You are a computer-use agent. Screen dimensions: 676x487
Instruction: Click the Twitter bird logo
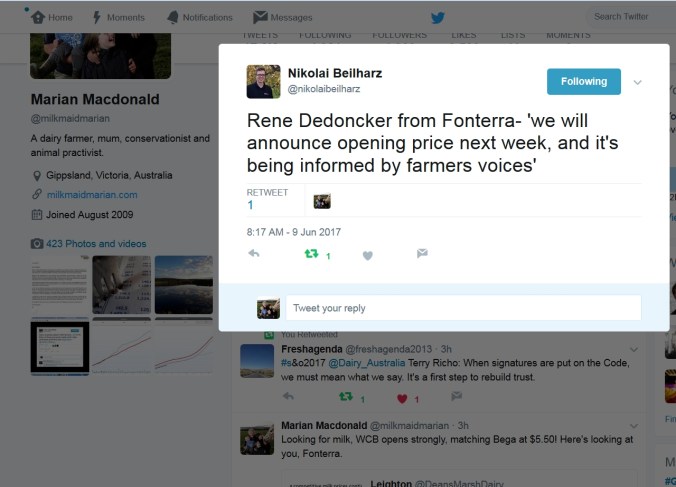[x=437, y=17]
